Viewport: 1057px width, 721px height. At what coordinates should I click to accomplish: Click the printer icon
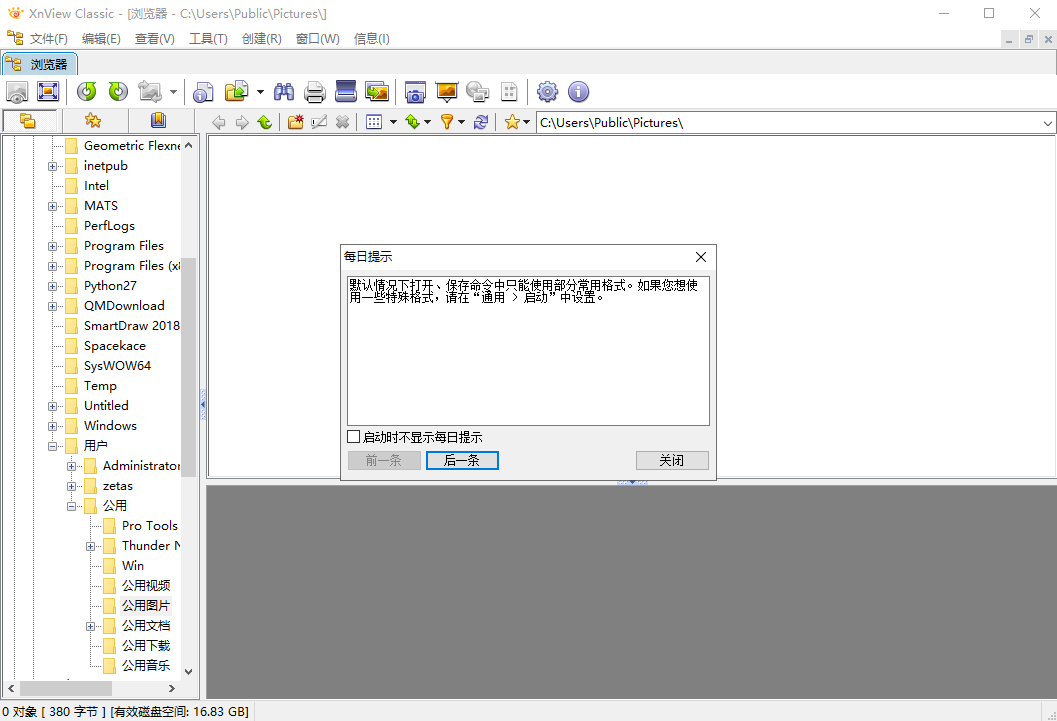[x=315, y=92]
